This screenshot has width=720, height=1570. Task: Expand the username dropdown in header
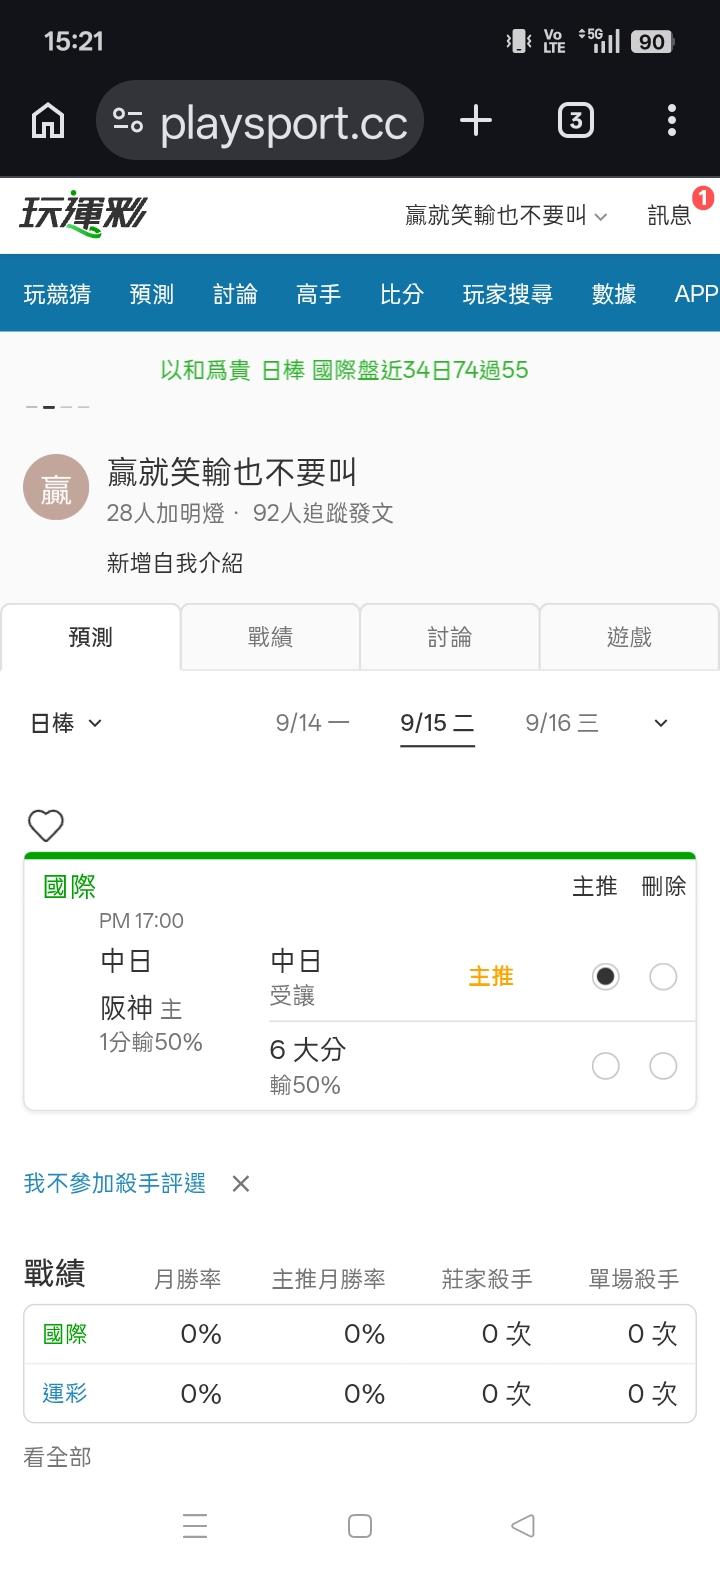point(506,216)
